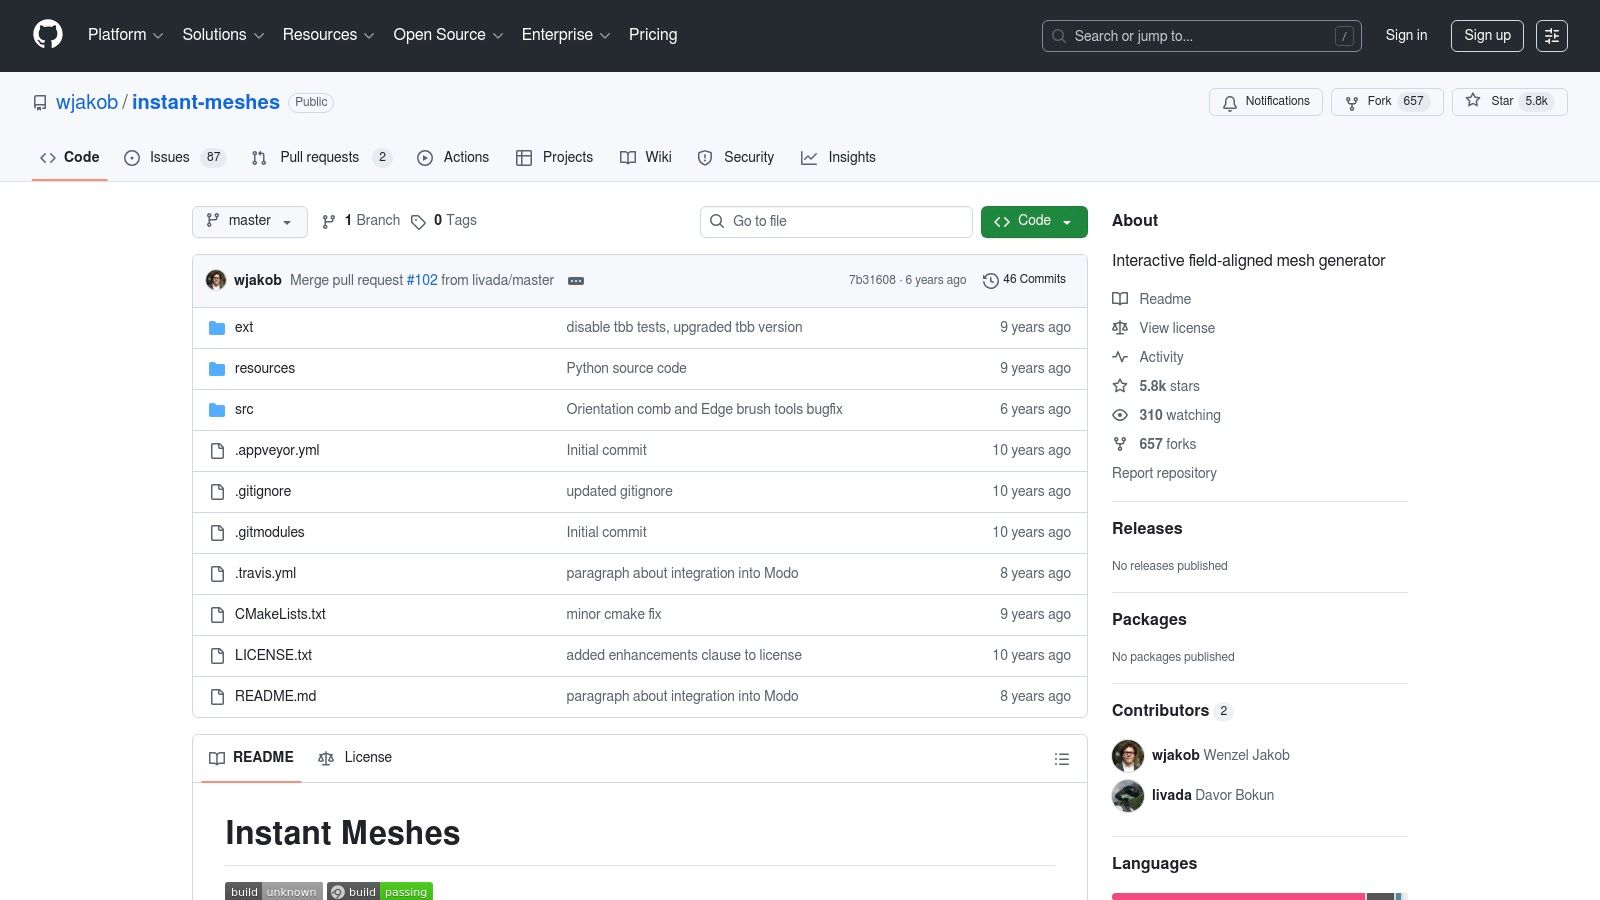Click the pink language bar segment

1238,895
